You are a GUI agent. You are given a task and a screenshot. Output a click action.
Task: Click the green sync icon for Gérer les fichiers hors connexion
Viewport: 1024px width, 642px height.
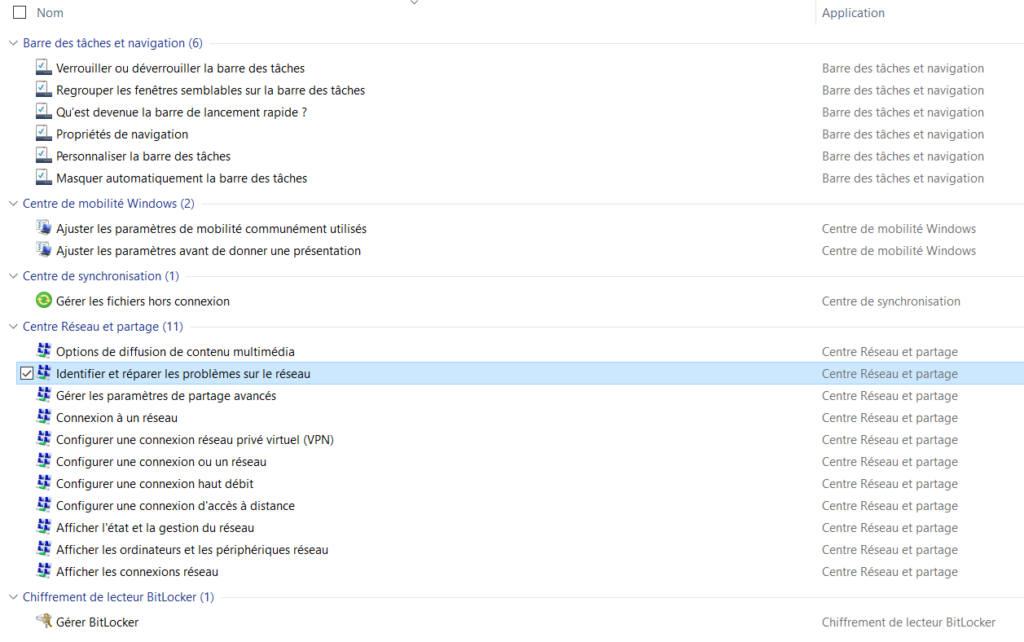(x=43, y=301)
